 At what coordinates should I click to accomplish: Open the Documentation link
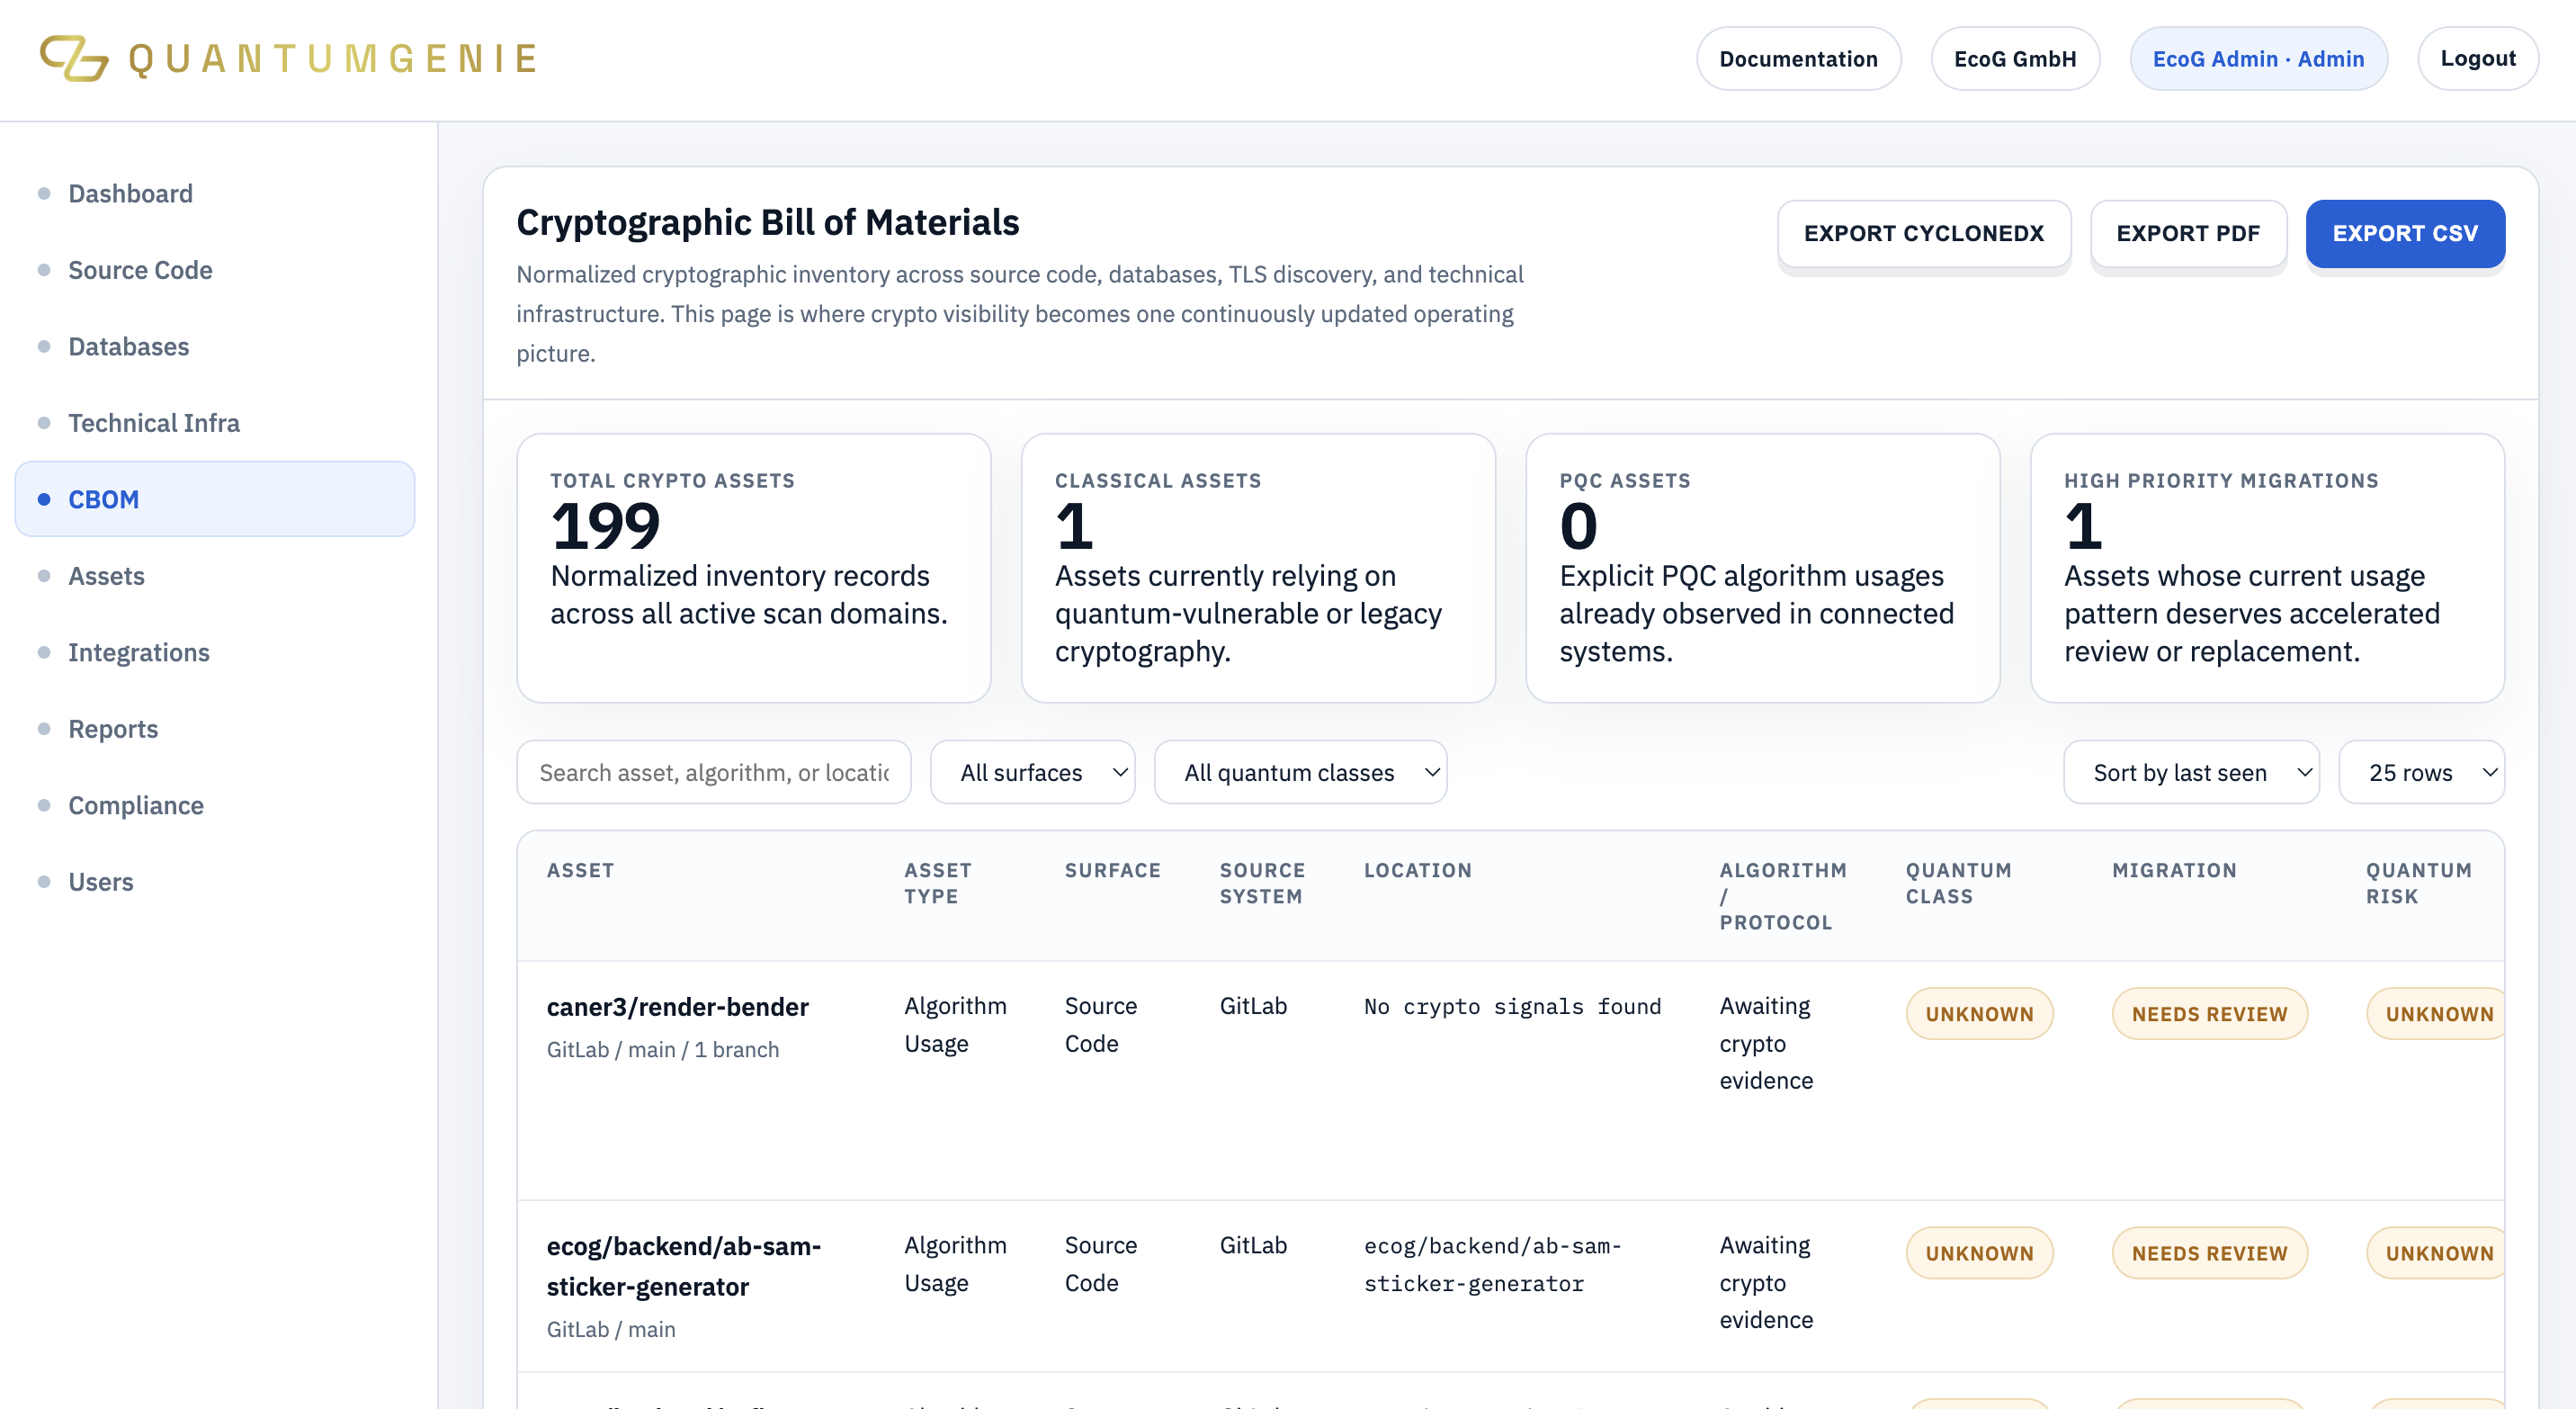tap(1798, 58)
